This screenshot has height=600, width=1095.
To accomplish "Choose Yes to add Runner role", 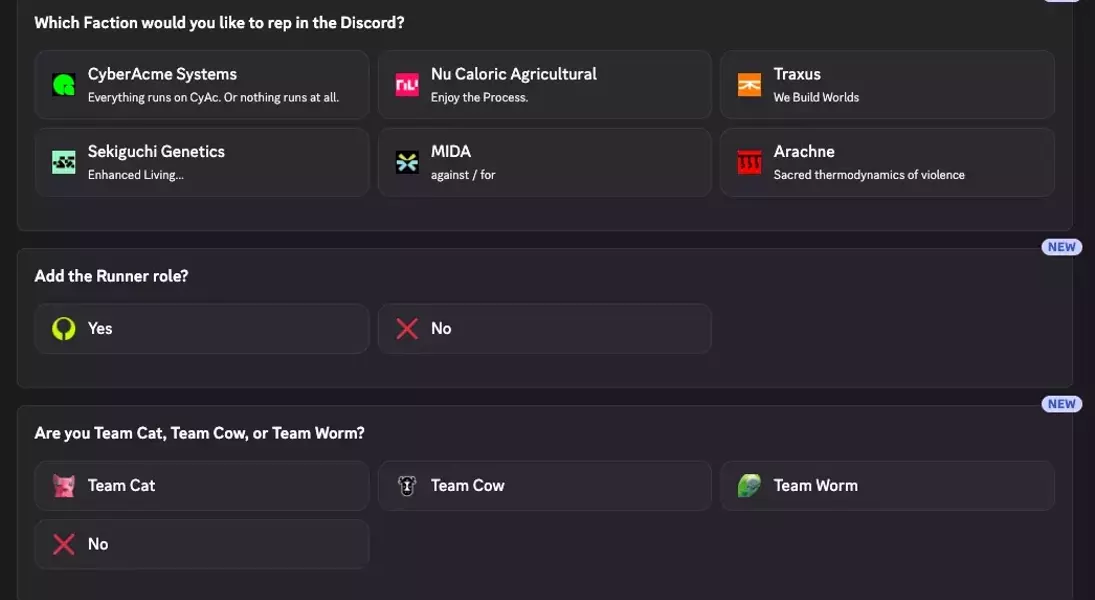I will (201, 329).
